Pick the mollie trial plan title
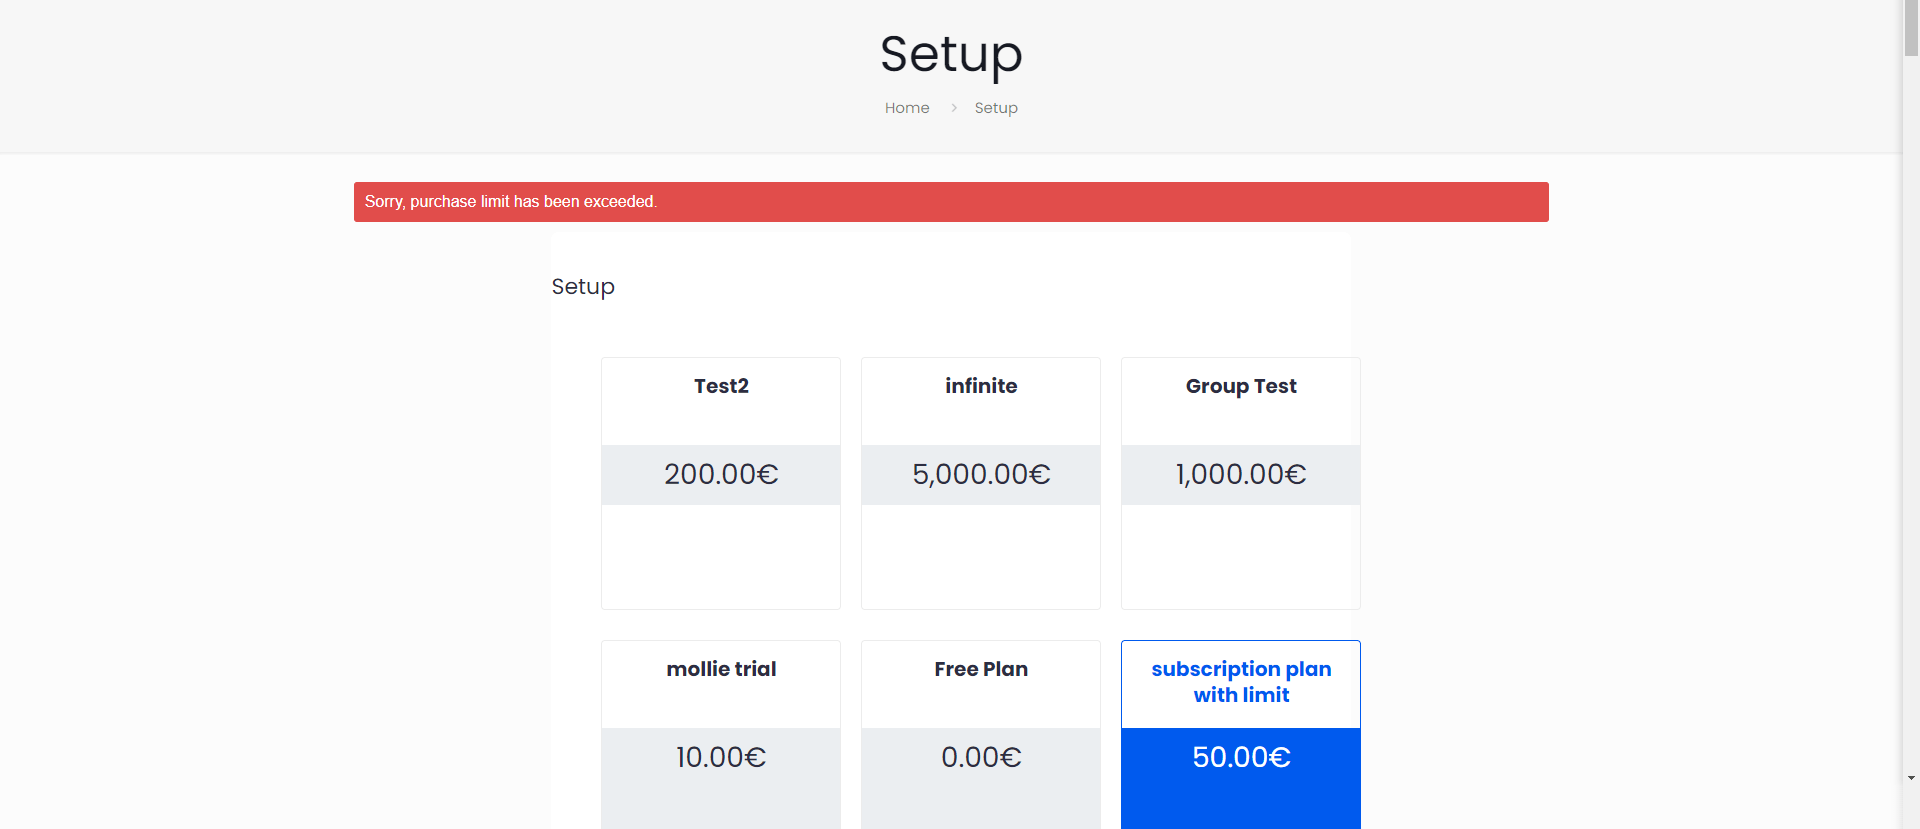The width and height of the screenshot is (1920, 829). click(x=721, y=669)
